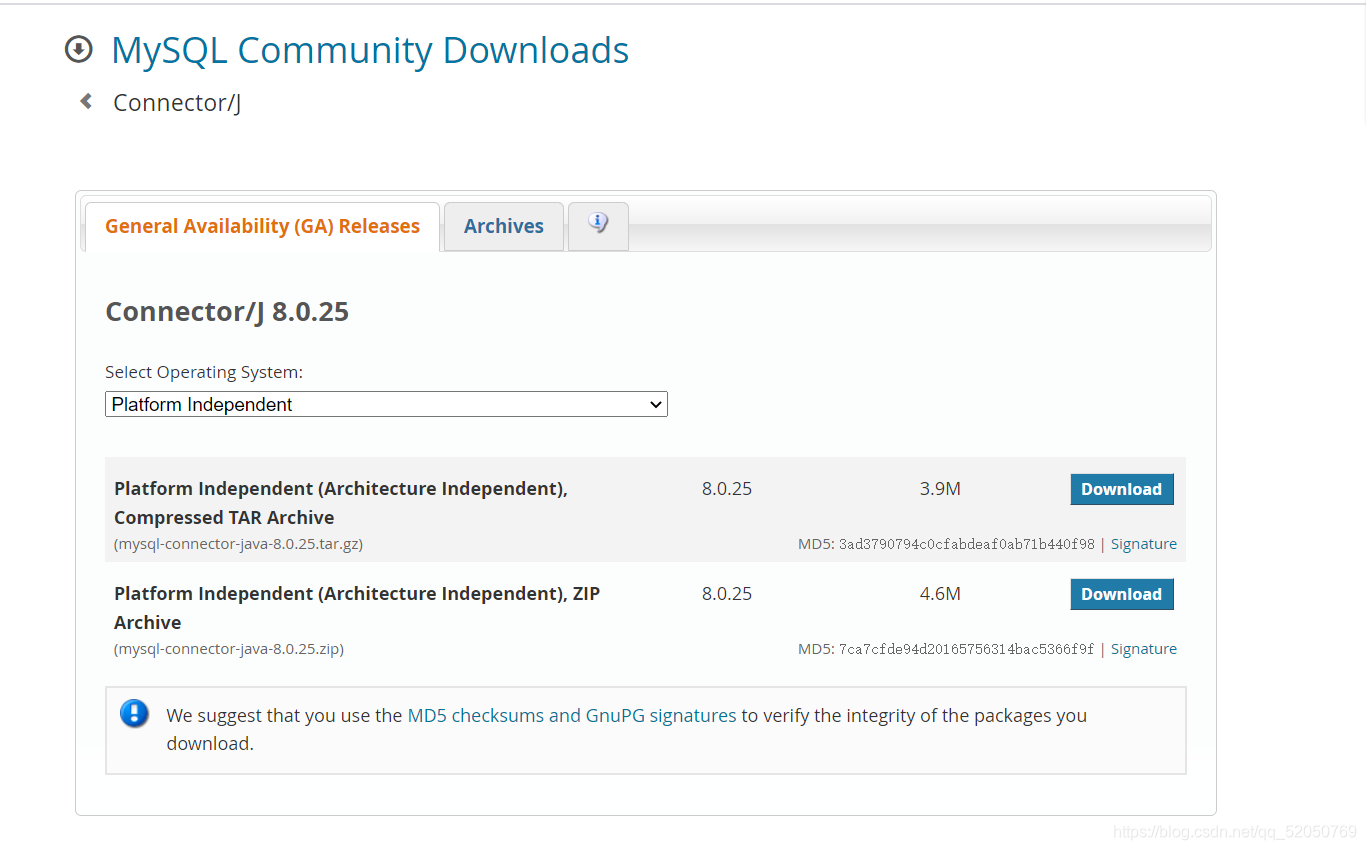Download the Compressed TAR Archive

click(1122, 489)
